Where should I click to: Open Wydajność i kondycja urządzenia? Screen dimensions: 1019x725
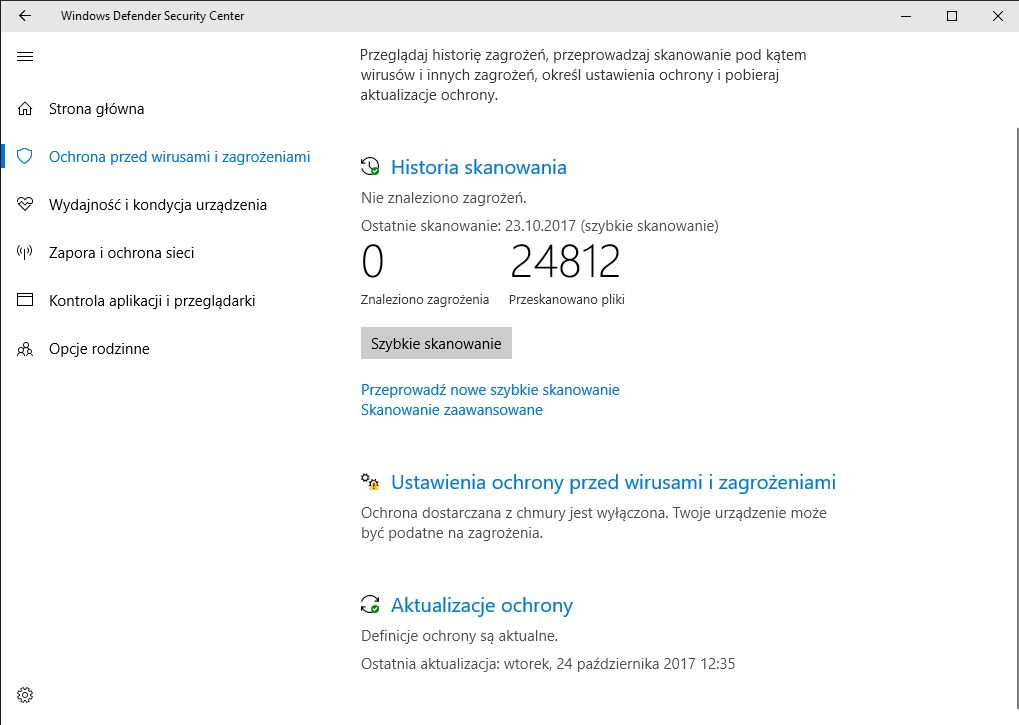pos(158,205)
